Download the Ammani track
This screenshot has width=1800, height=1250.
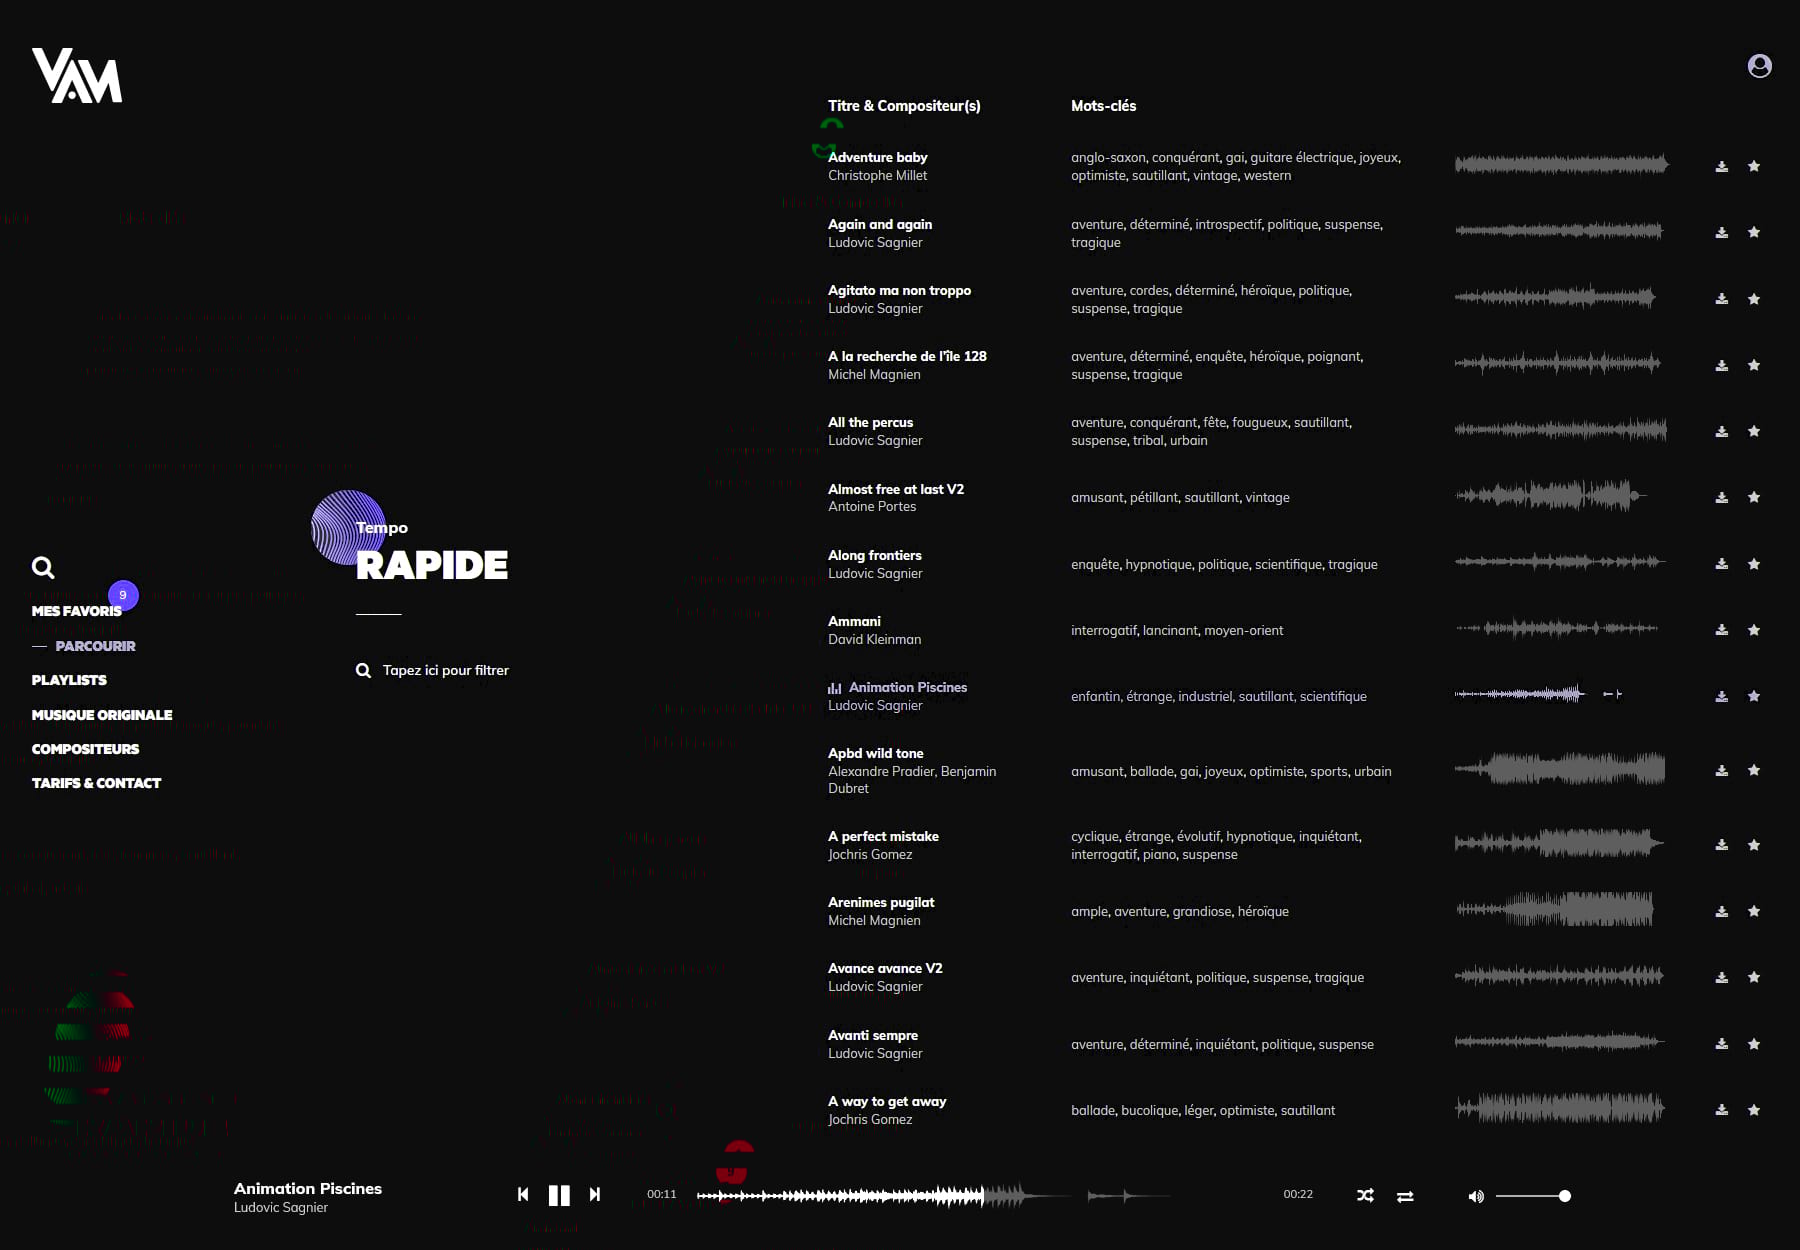(x=1721, y=630)
